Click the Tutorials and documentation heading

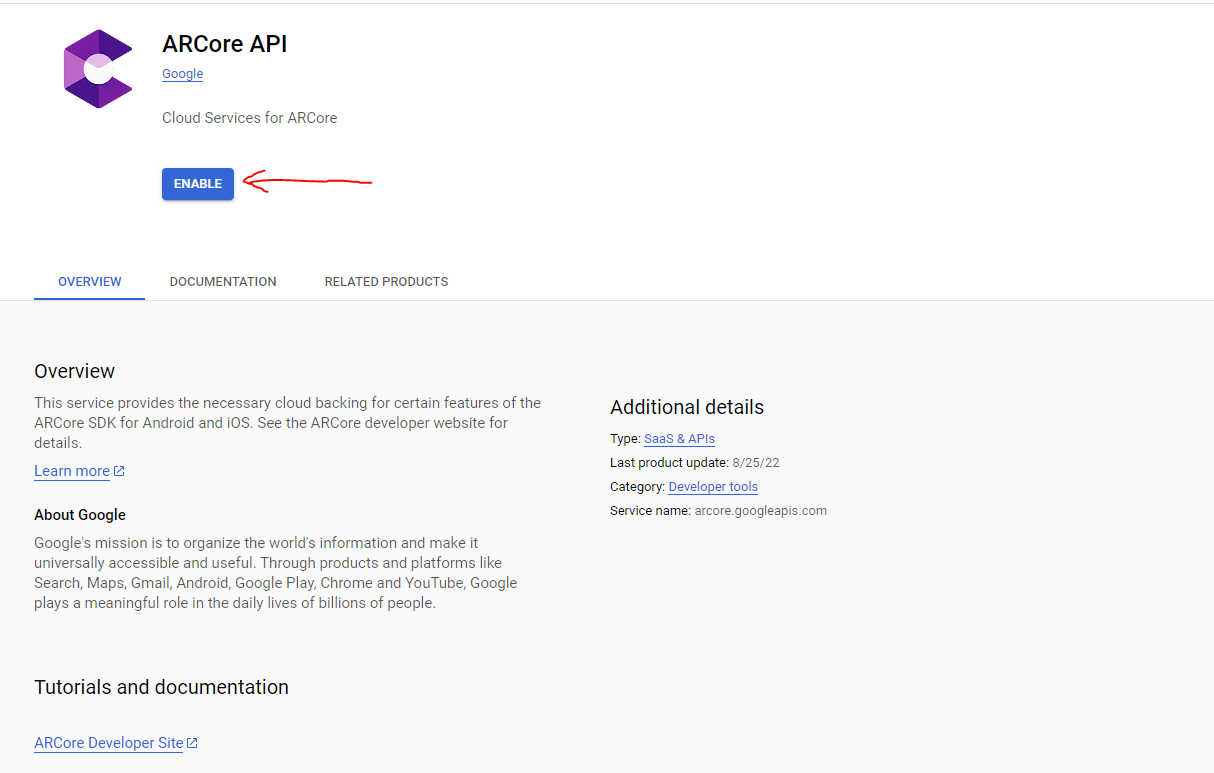coord(161,687)
